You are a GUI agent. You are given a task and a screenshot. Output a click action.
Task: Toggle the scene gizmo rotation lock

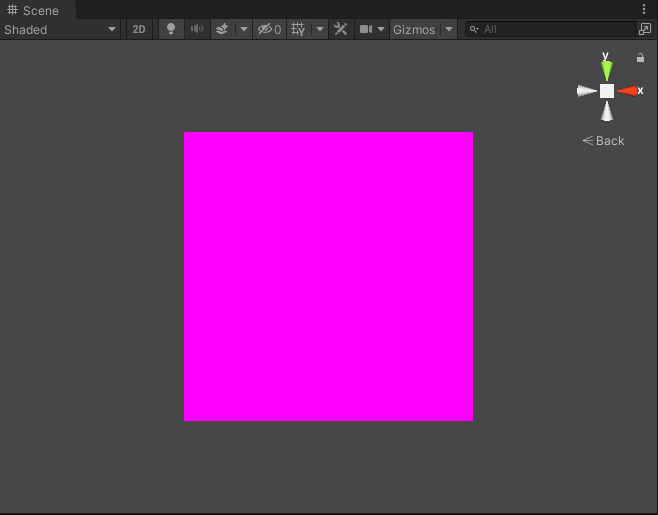coord(641,58)
